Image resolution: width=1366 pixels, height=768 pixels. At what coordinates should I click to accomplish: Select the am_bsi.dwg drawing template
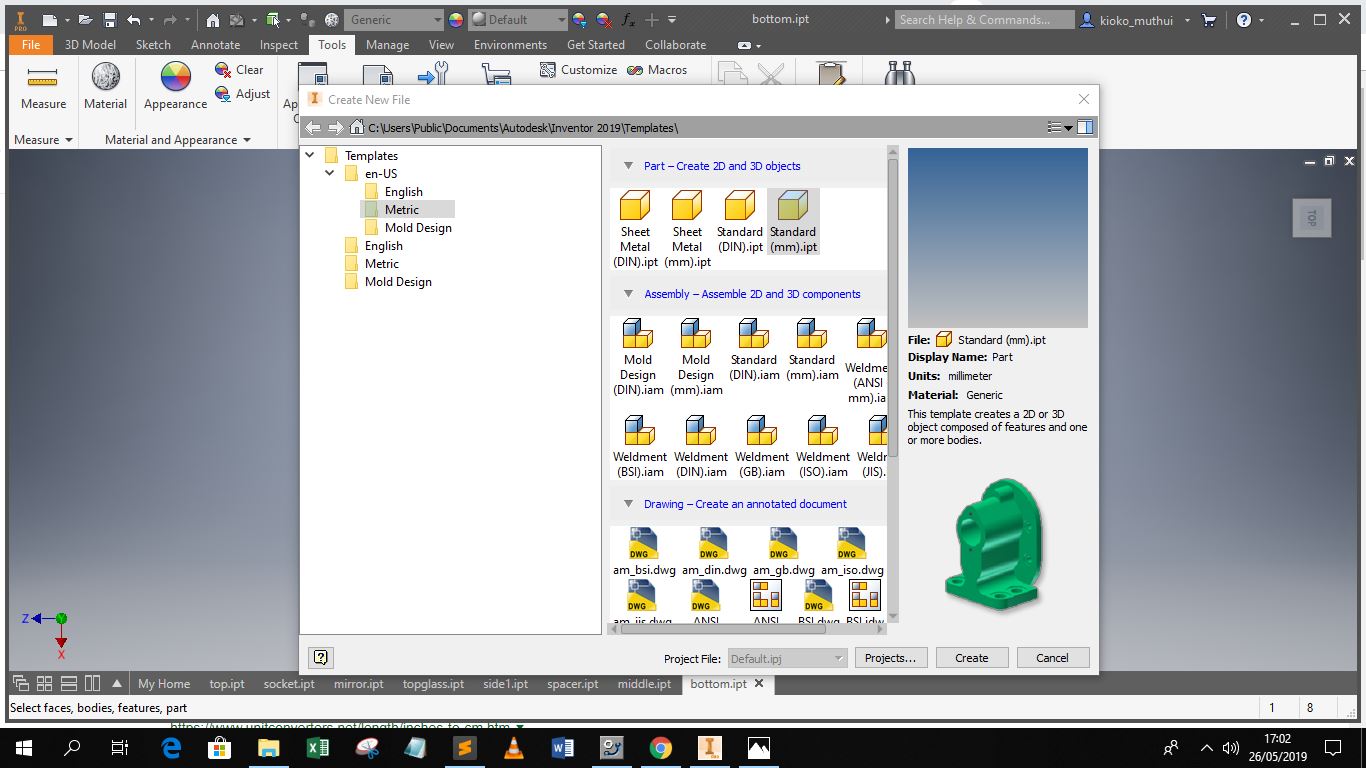pyautogui.click(x=644, y=553)
